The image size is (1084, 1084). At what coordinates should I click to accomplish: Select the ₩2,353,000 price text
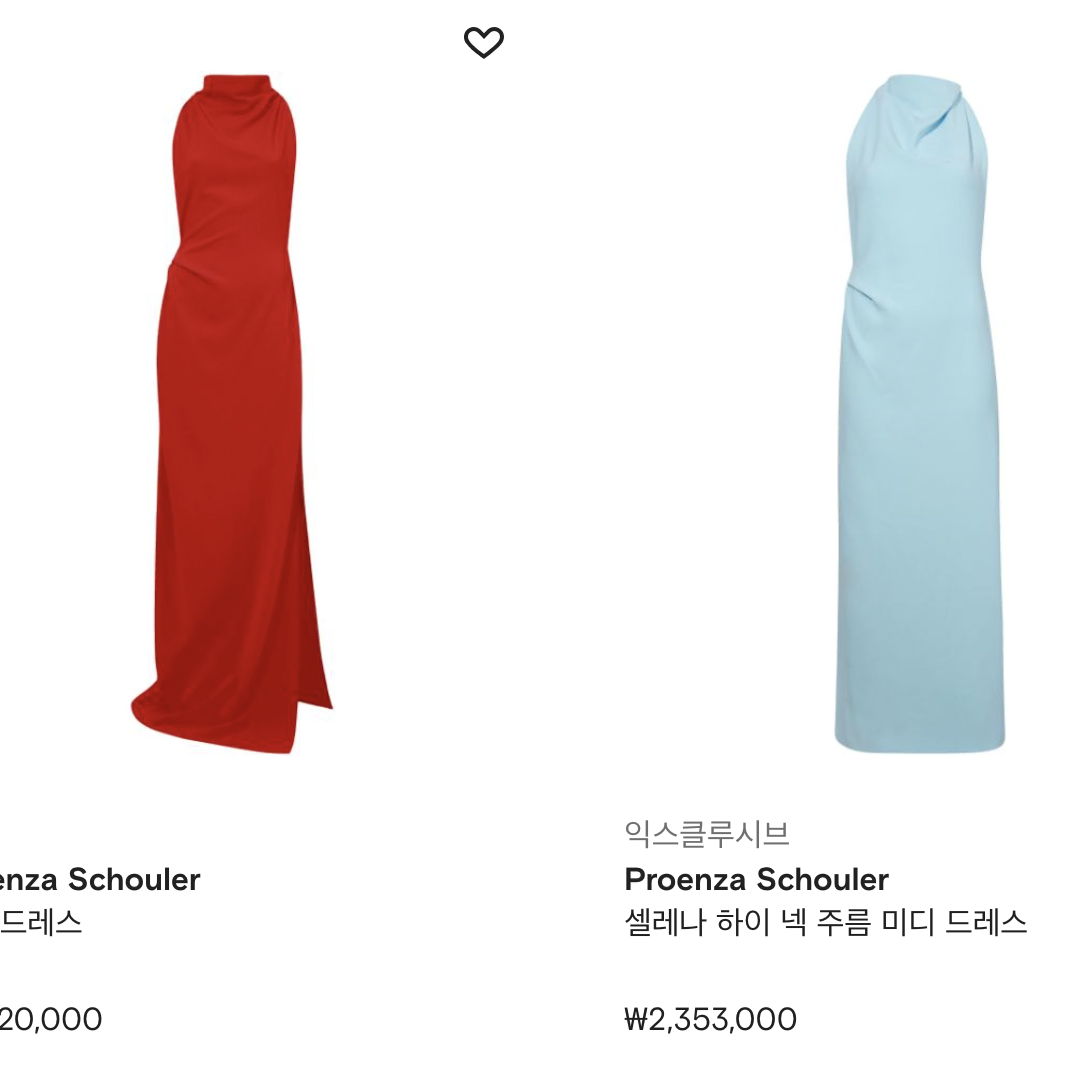pos(710,1019)
